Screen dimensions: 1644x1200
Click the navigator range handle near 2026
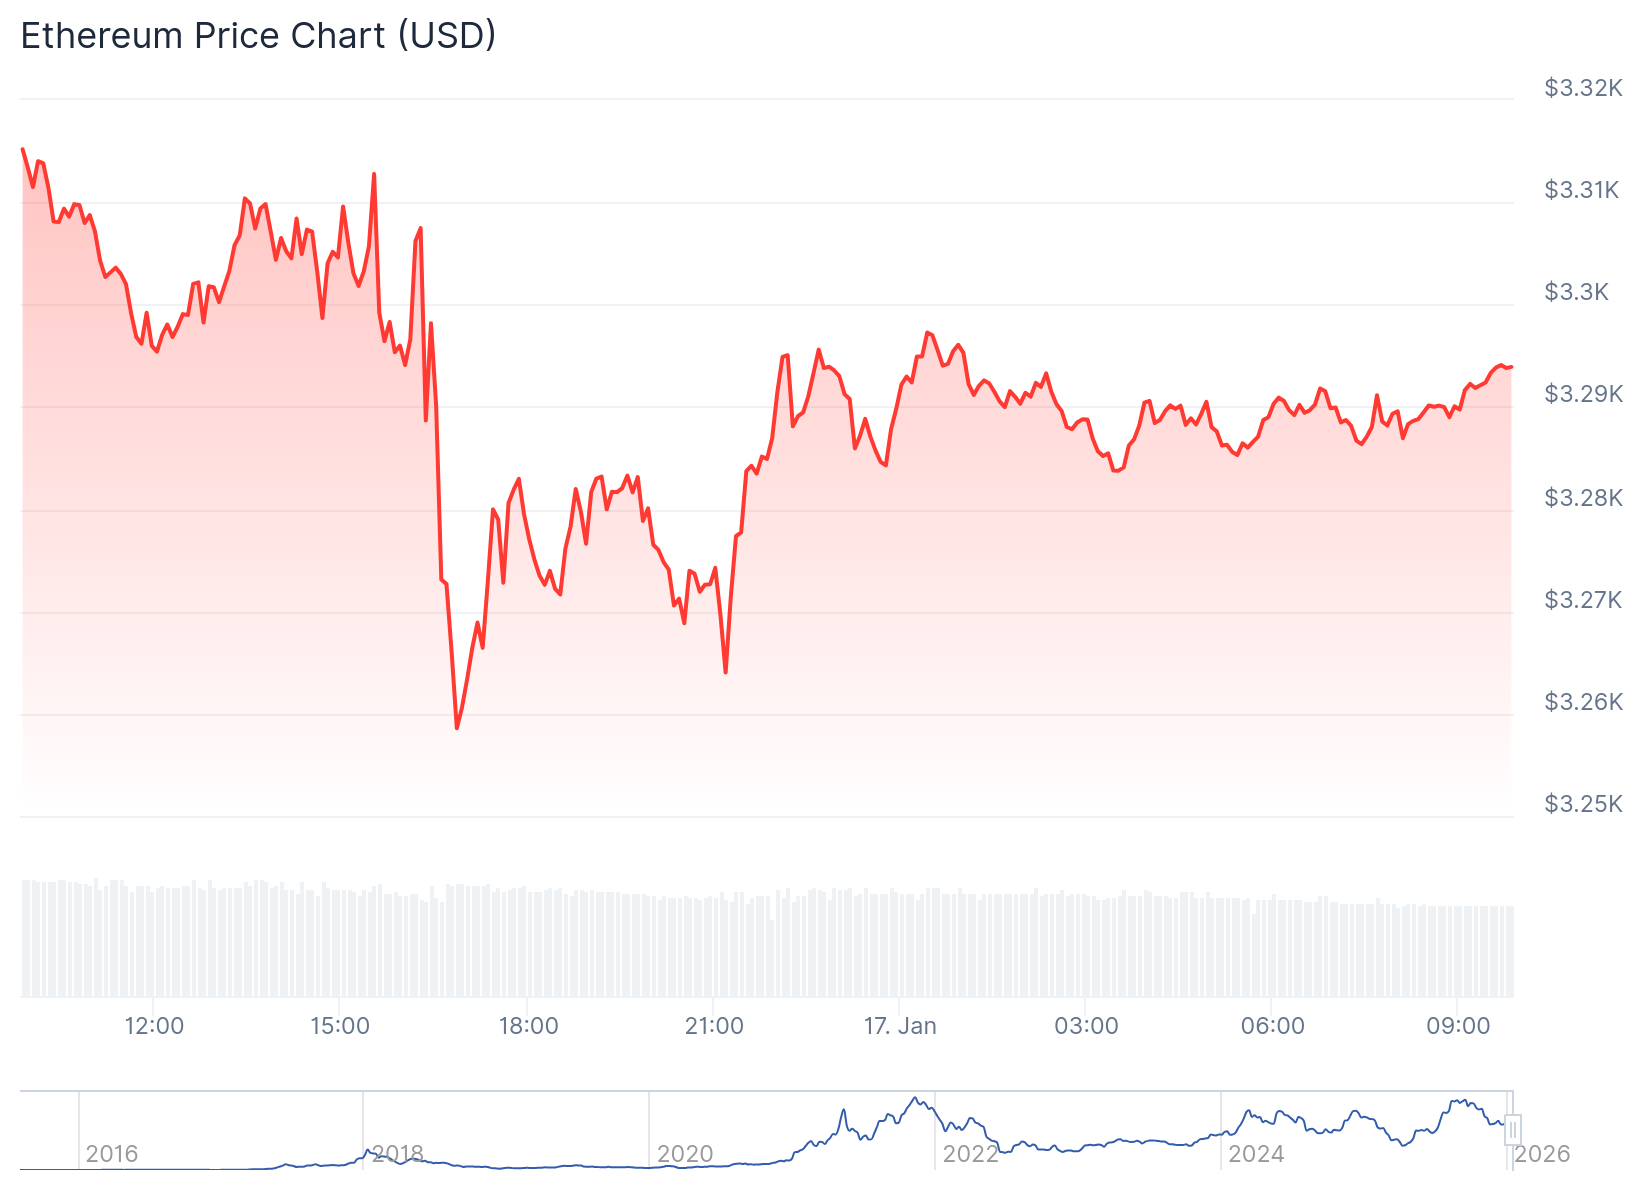click(x=1513, y=1129)
